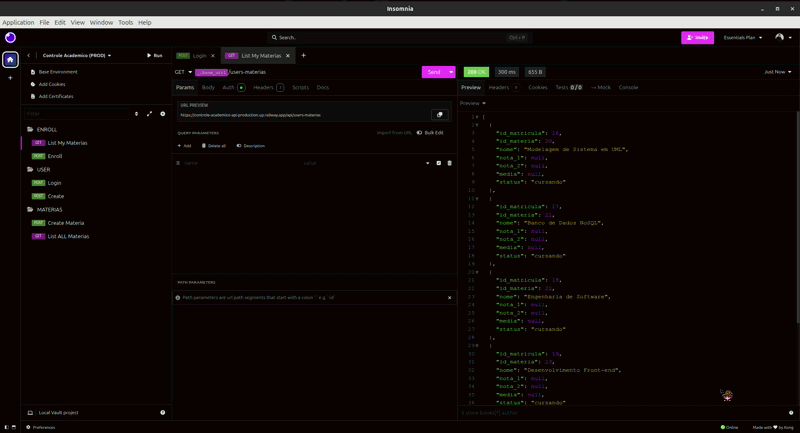Open the Home dashboard icon in sidebar
This screenshot has width=800, height=433.
pyautogui.click(x=10, y=60)
